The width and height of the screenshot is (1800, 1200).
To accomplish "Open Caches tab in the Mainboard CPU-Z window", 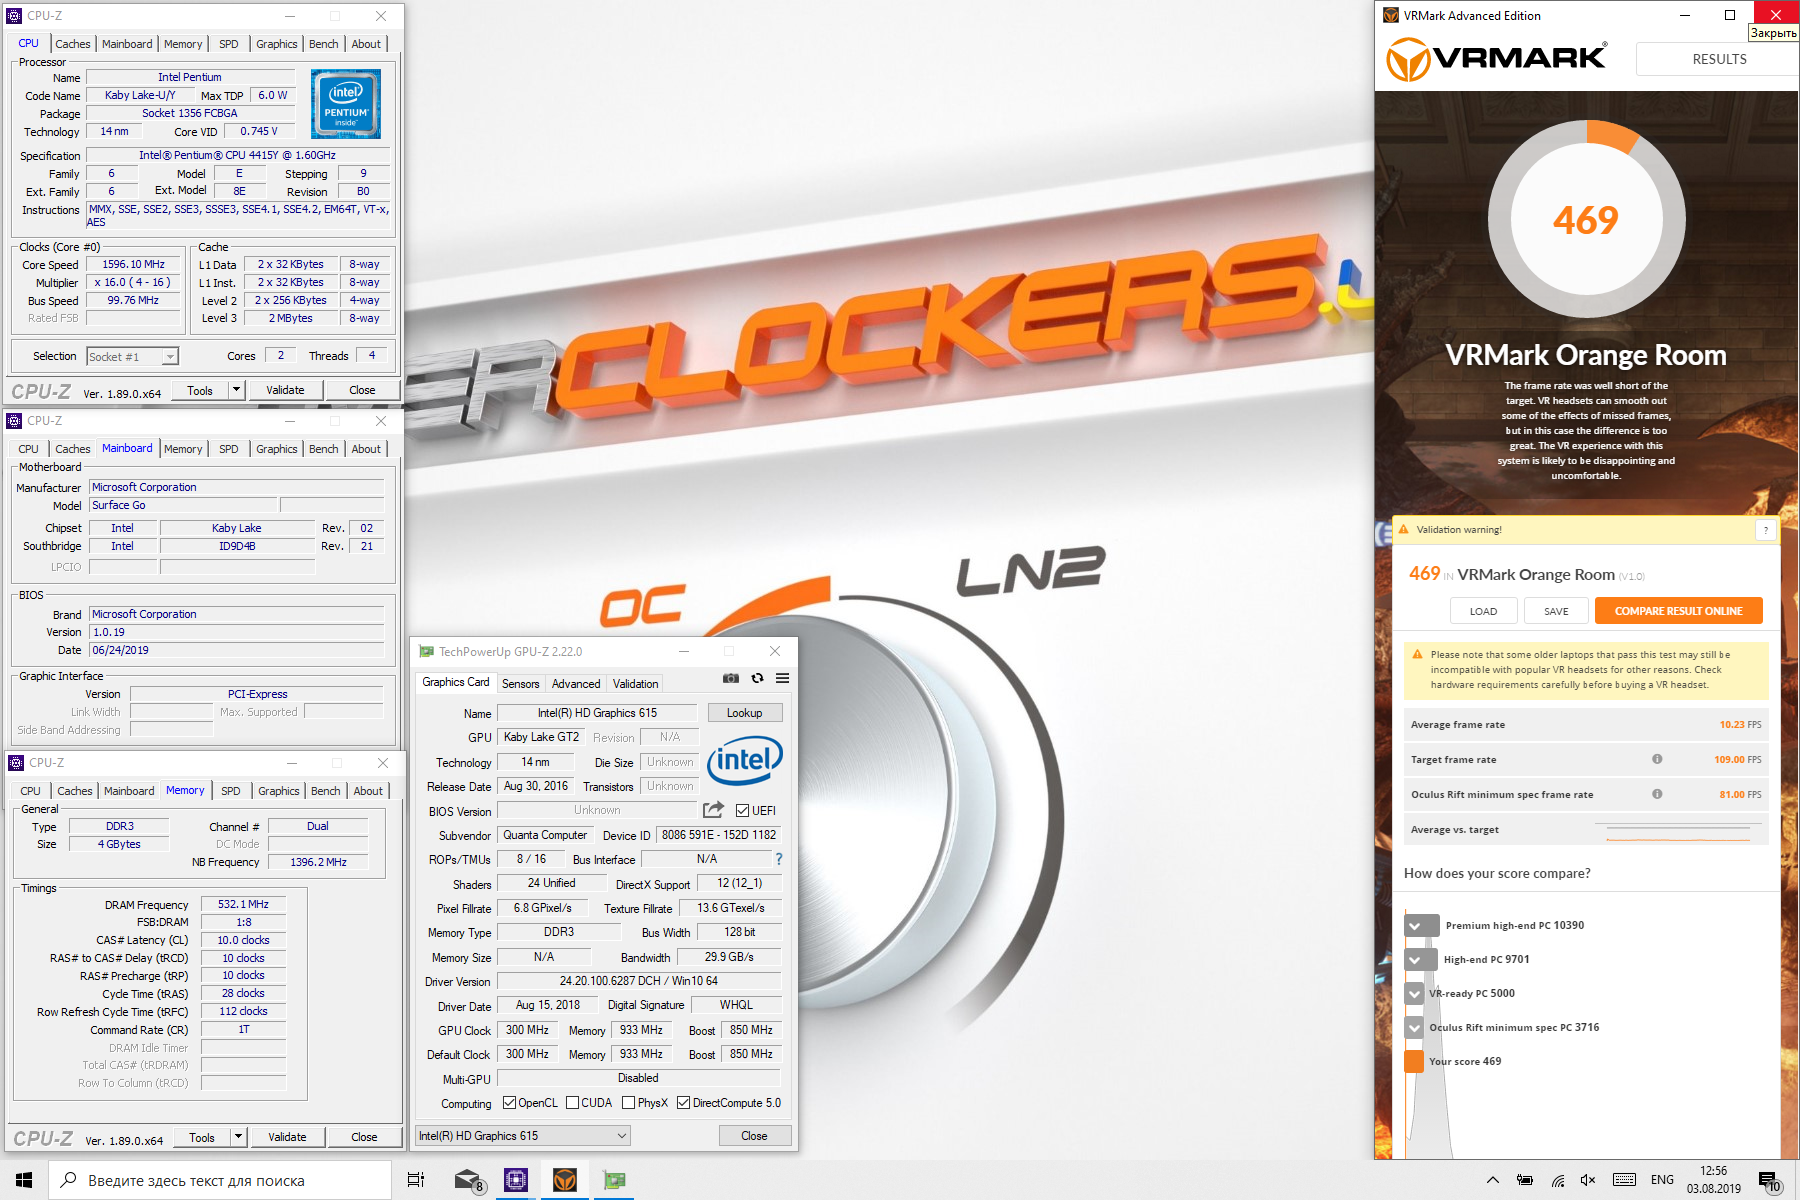I will tap(73, 449).
